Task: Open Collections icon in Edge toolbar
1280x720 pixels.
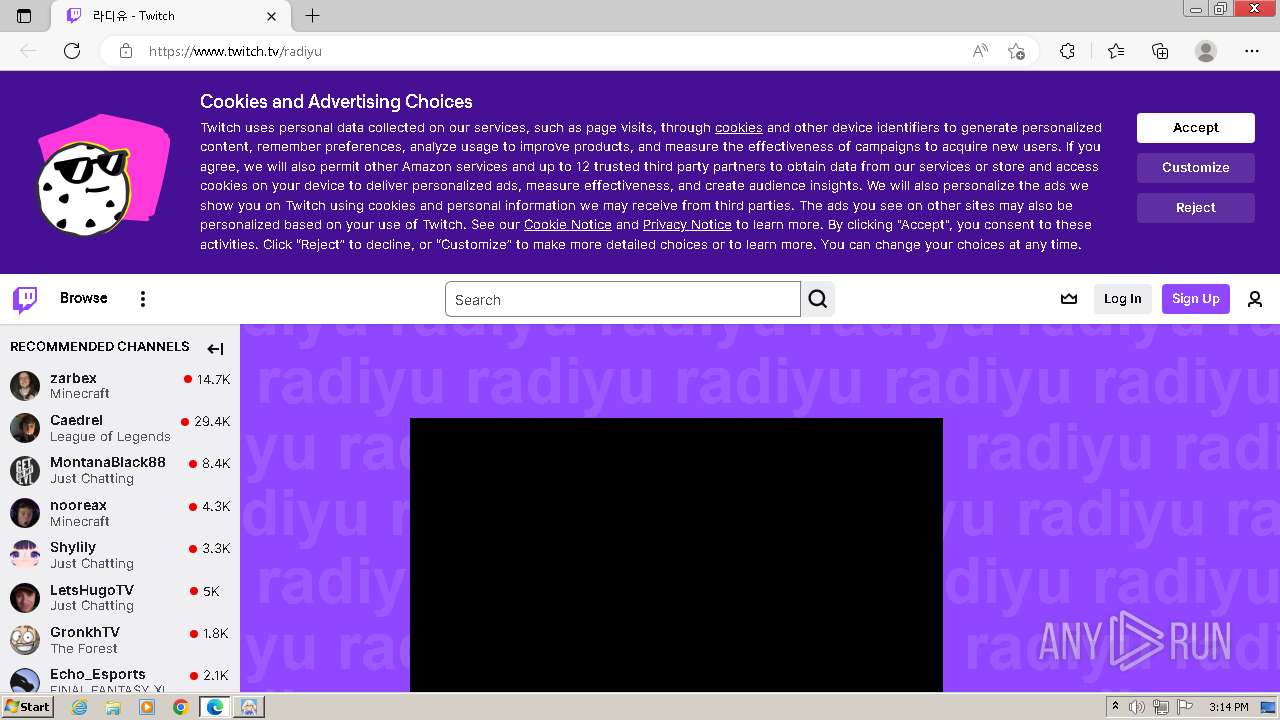Action: 1160,51
